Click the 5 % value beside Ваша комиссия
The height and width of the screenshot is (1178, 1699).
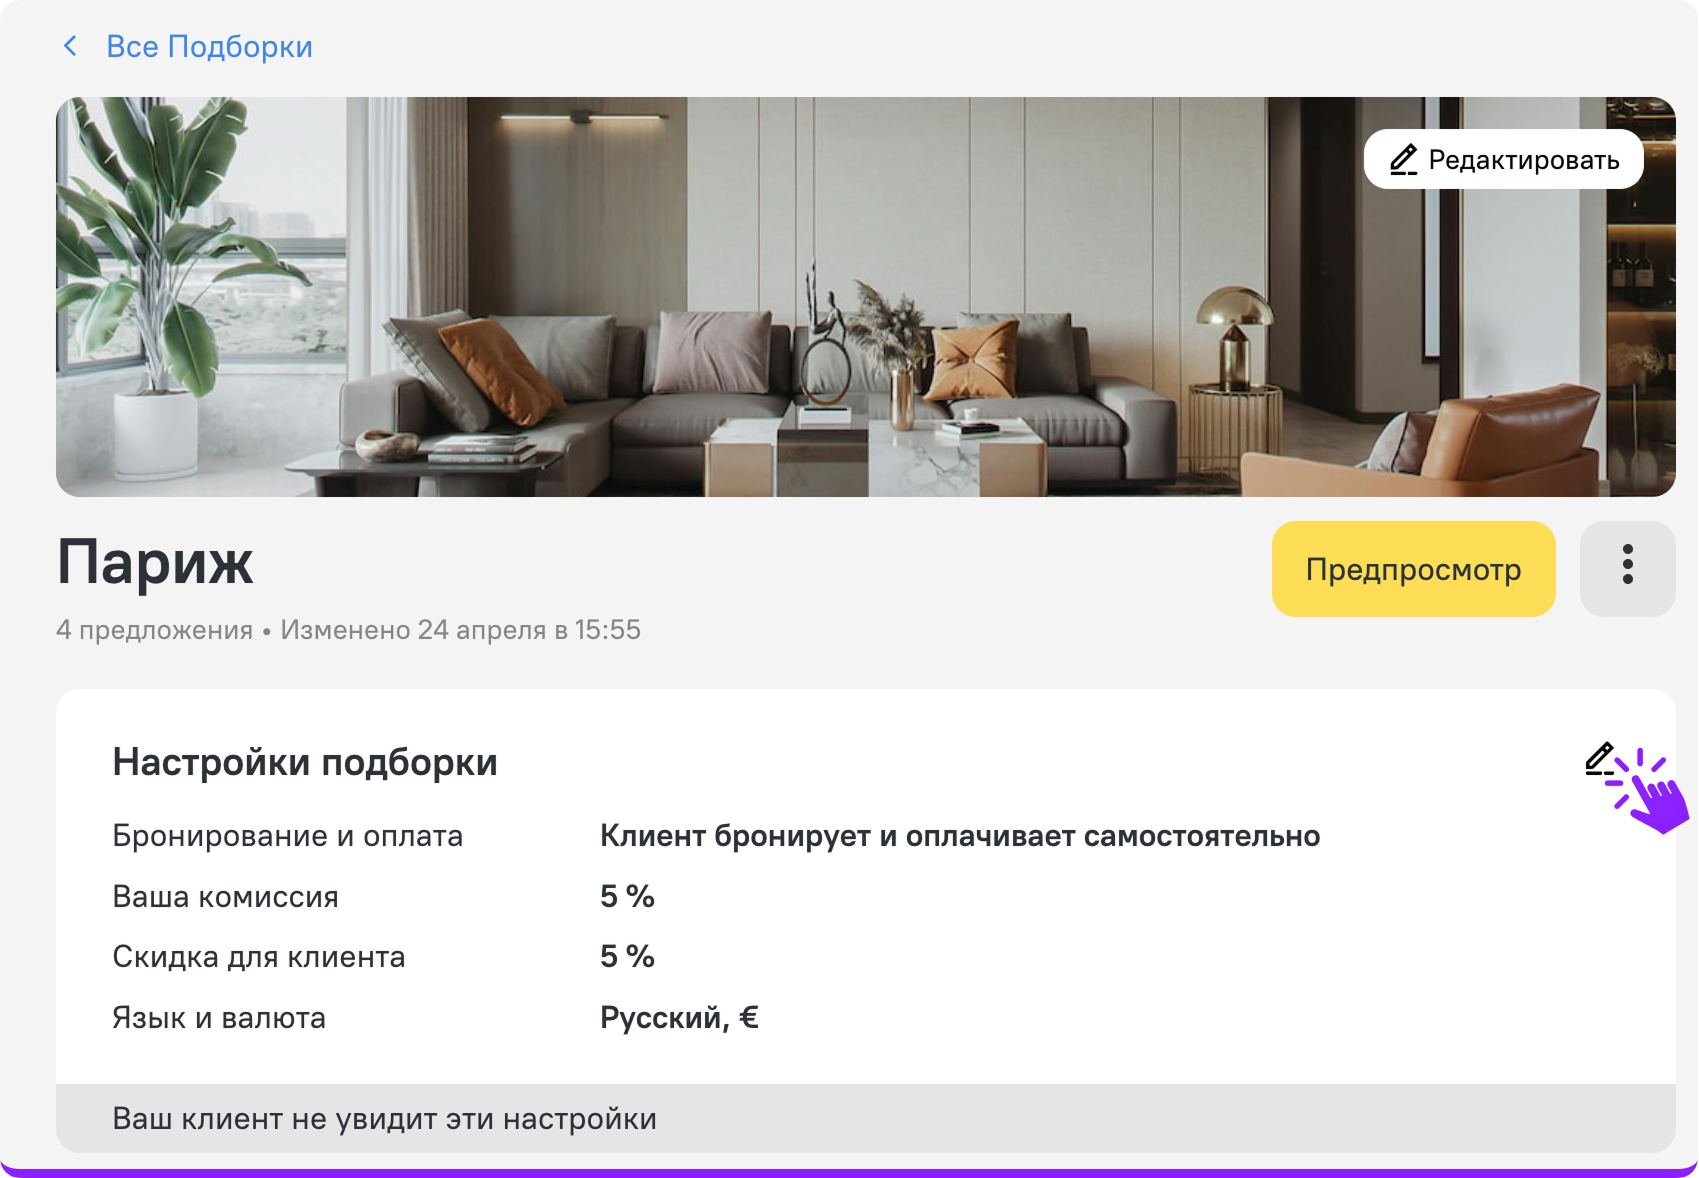click(627, 897)
